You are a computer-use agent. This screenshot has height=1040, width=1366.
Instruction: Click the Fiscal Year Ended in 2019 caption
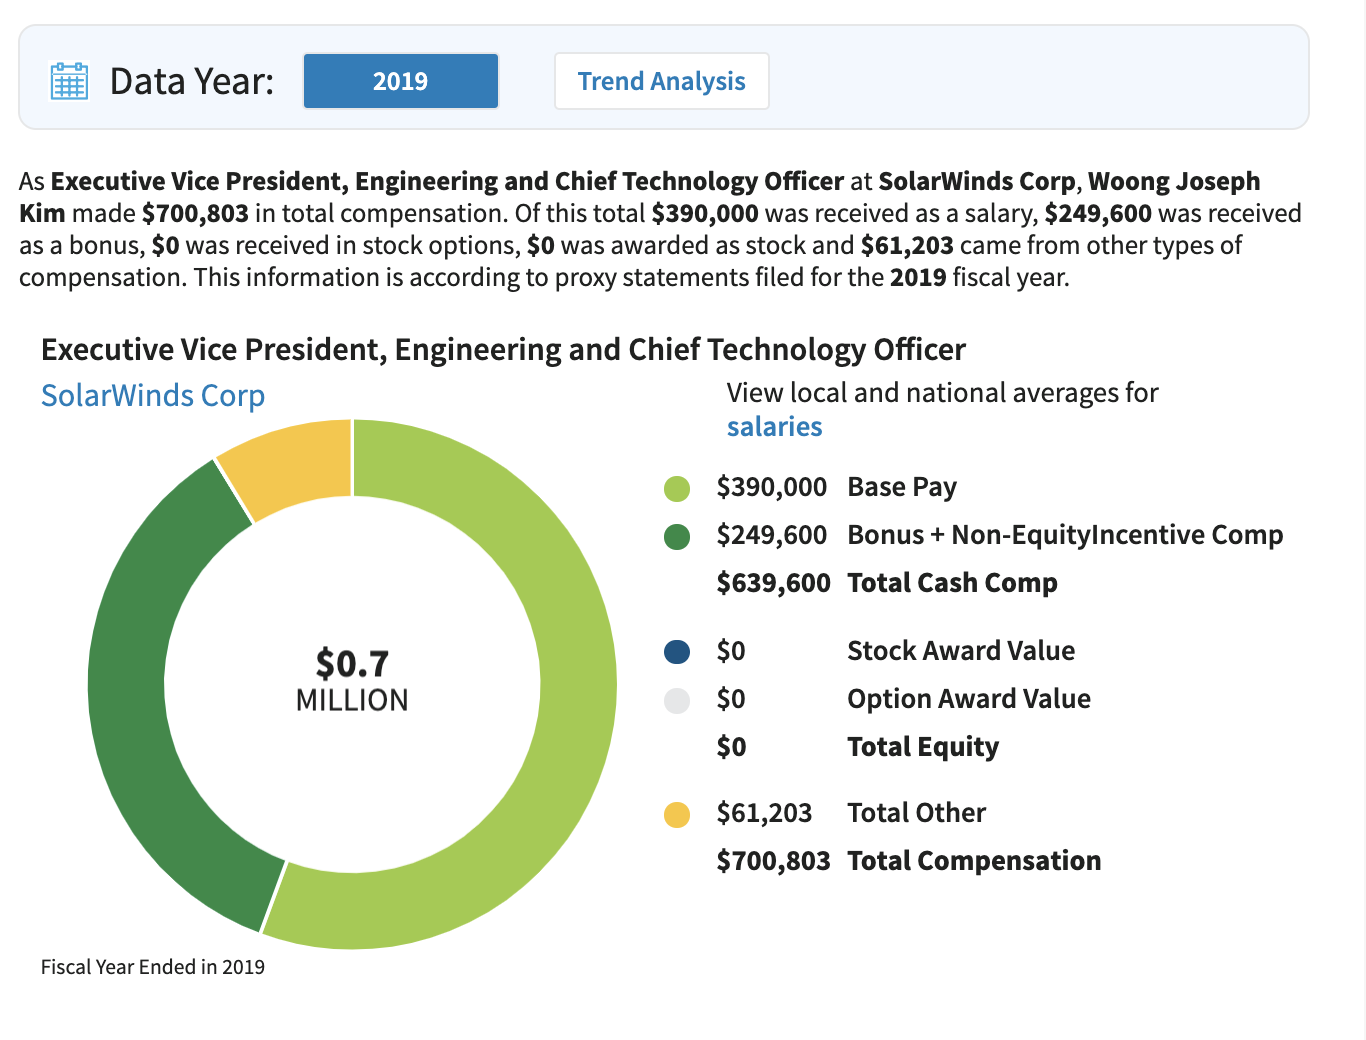click(x=153, y=967)
